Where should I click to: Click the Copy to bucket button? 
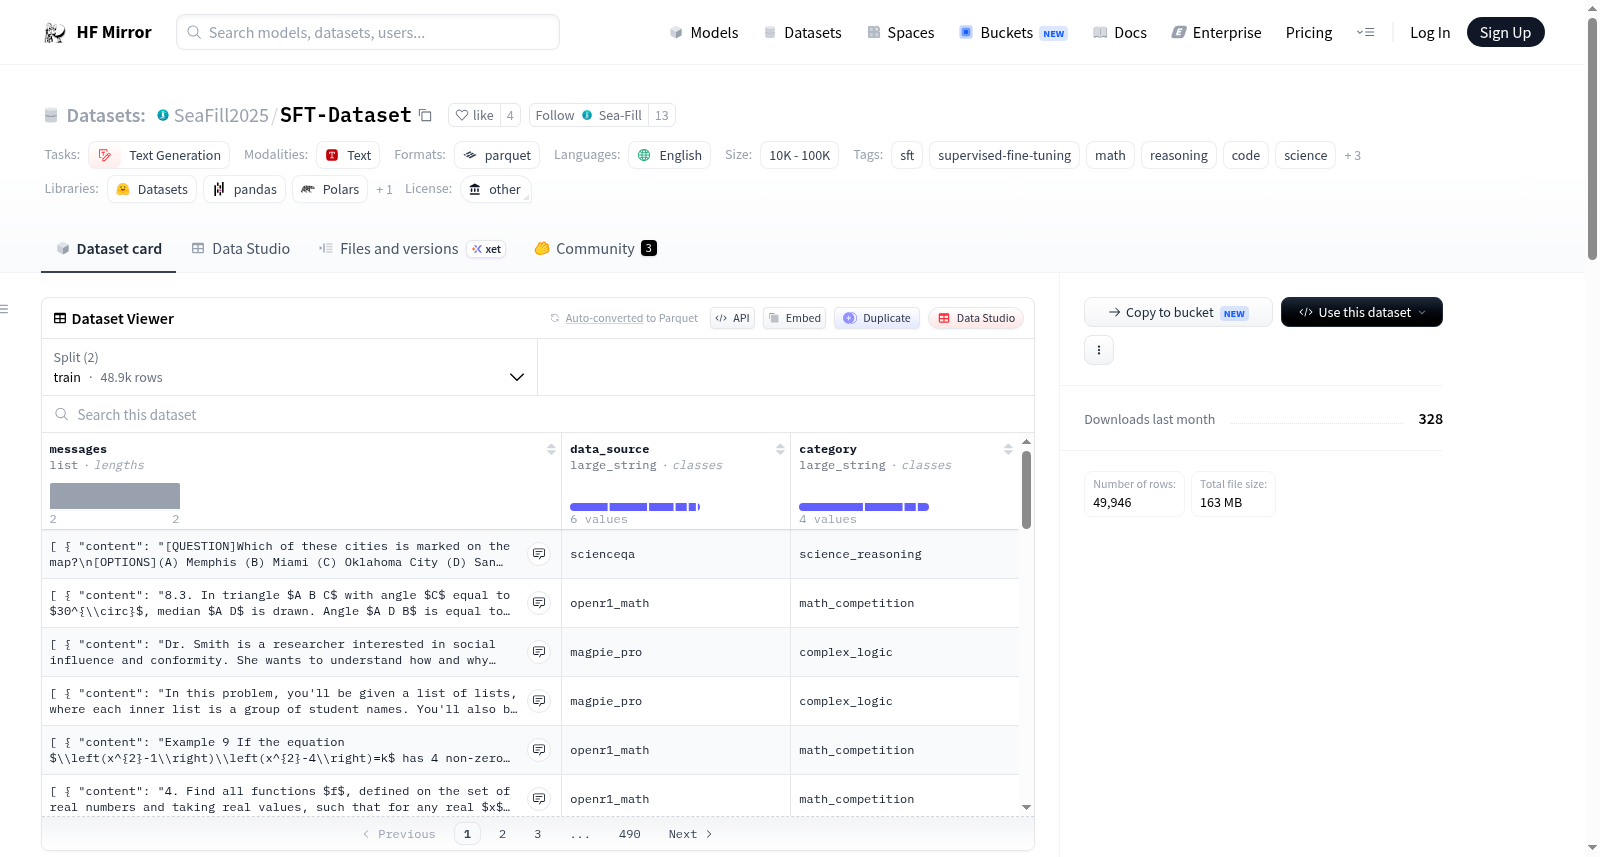pyautogui.click(x=1178, y=312)
